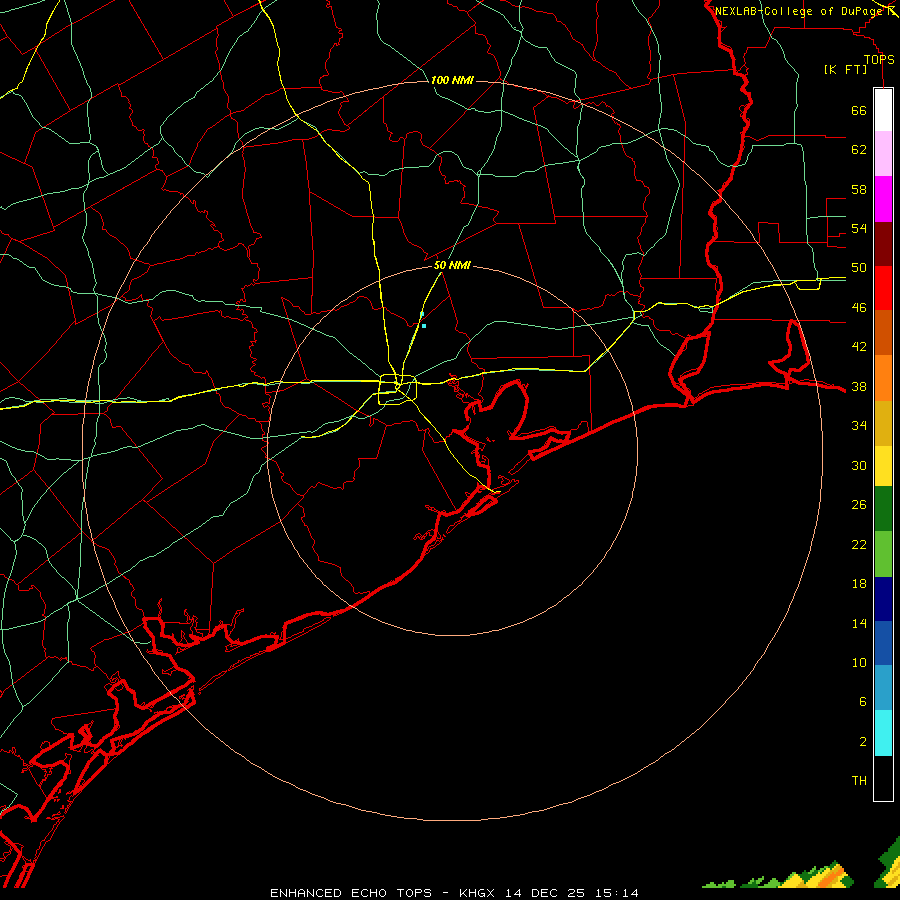
Task: Click the 66 value on the scale
Action: click(859, 110)
